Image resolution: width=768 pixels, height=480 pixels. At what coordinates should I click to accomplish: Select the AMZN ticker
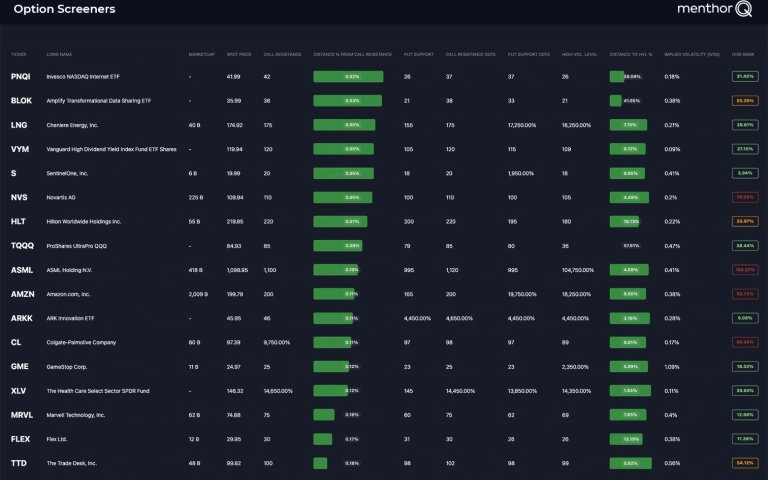pyautogui.click(x=23, y=294)
